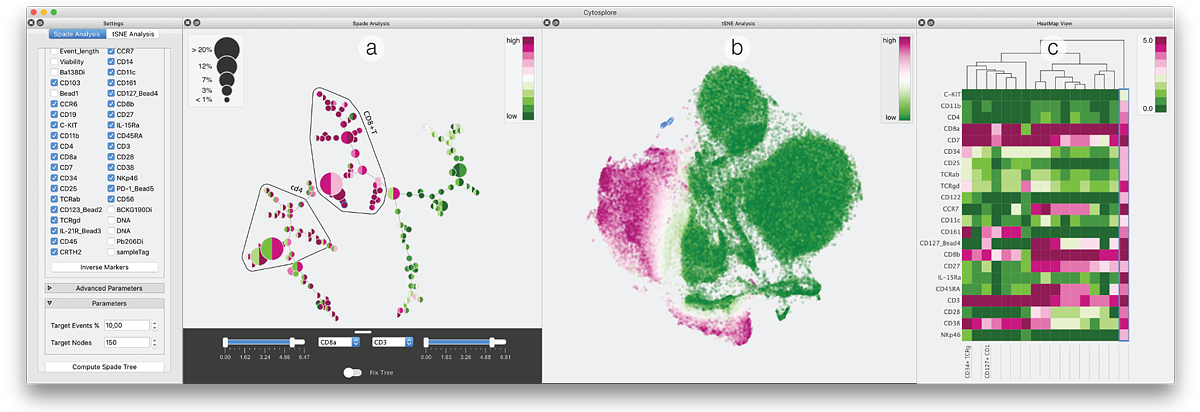The height and width of the screenshot is (412, 1200).
Task: Close the tSNE Analysis panel
Action: [x=548, y=22]
